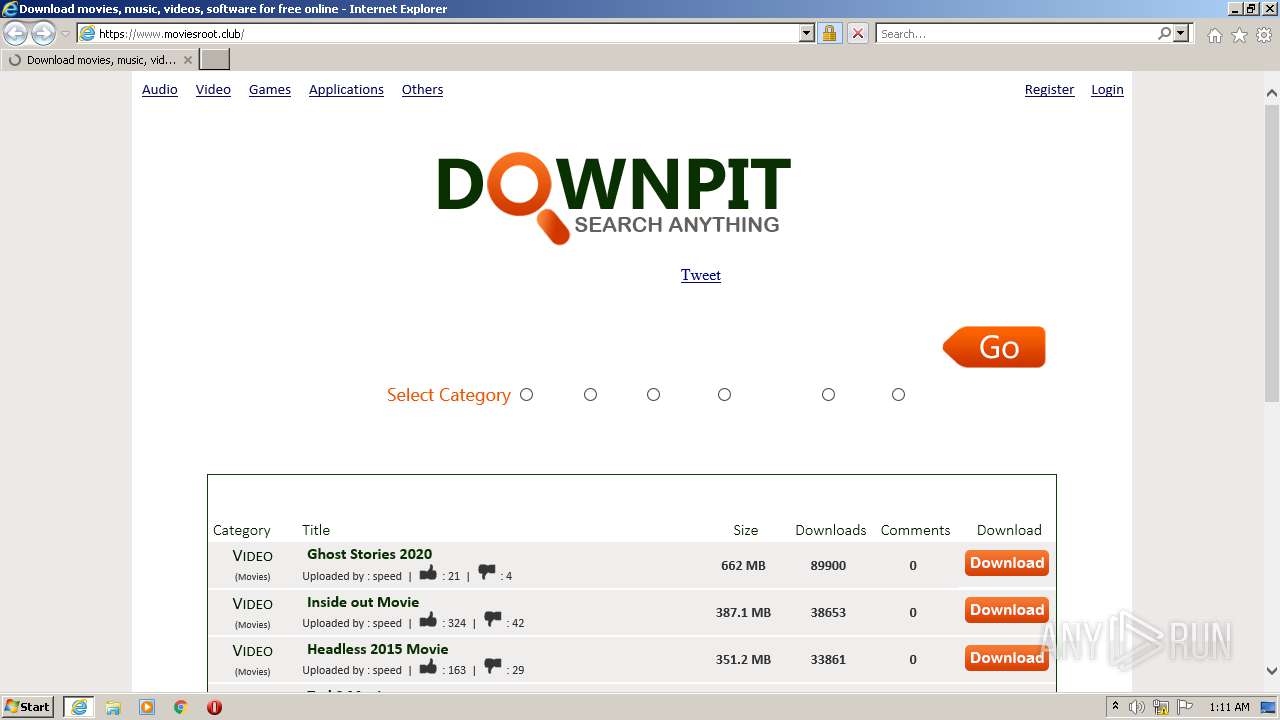Click thumbs up icon for Ghost Stories 2020

[x=428, y=573]
